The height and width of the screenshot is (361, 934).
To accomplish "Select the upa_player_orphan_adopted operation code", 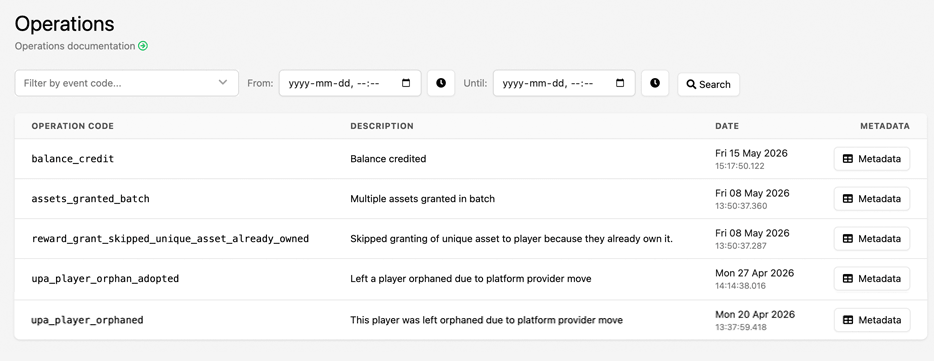I will (105, 279).
